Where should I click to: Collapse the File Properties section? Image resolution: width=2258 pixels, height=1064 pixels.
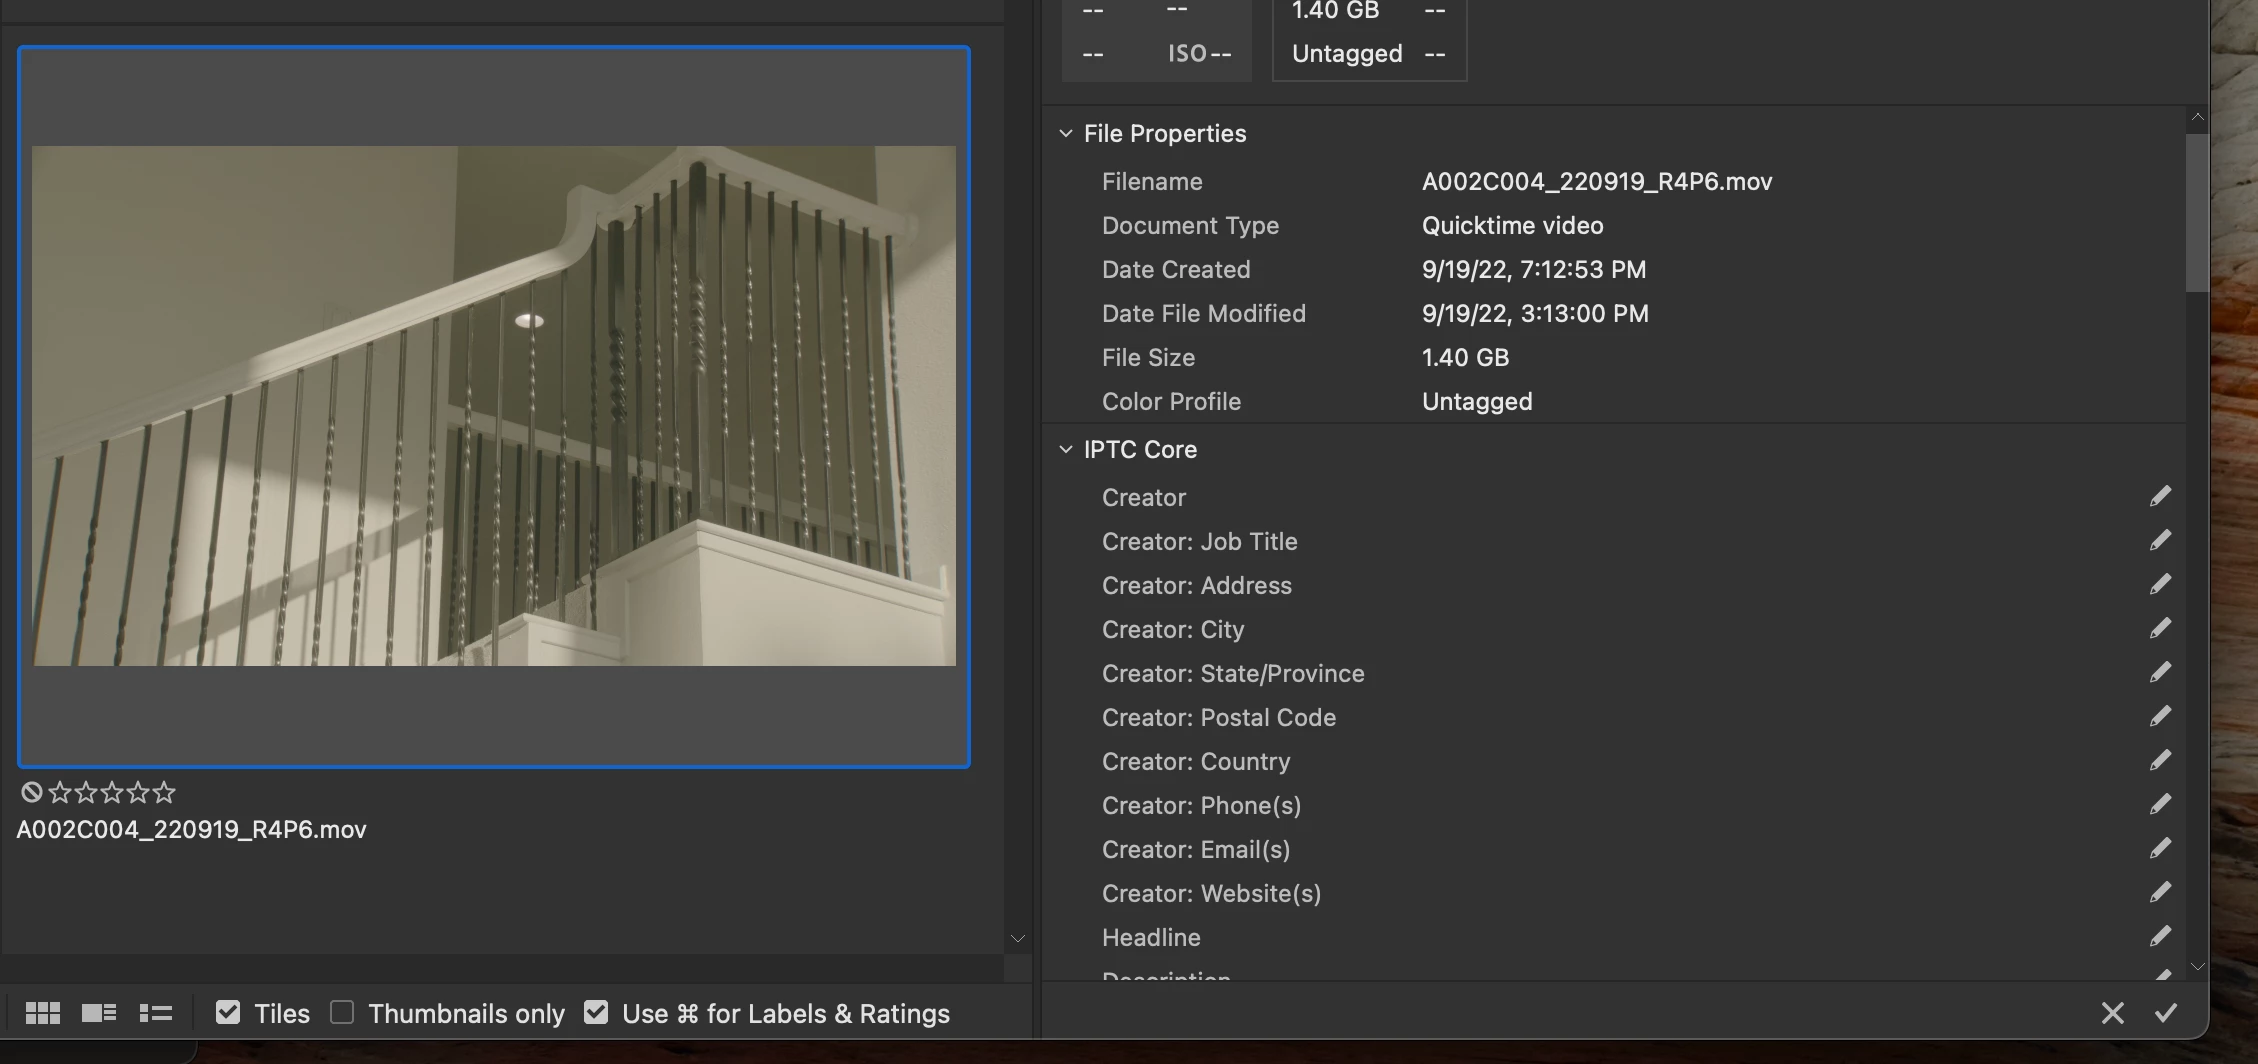pyautogui.click(x=1066, y=133)
